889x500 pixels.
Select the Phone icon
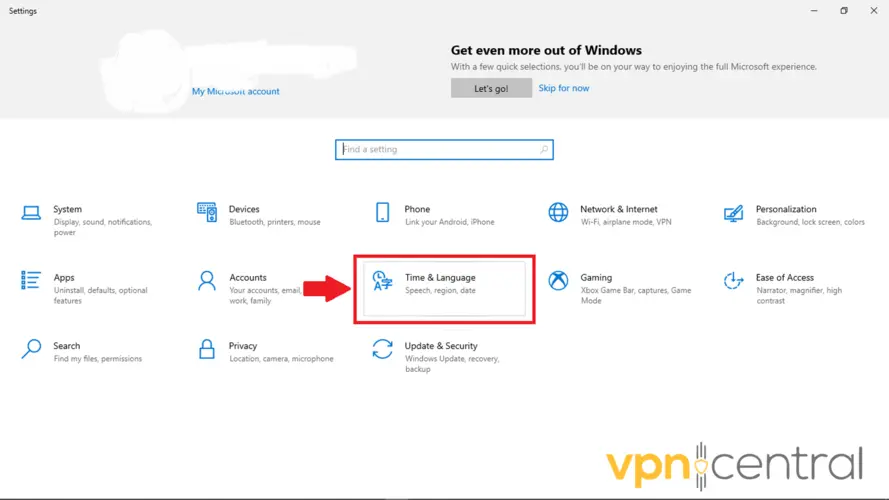[383, 212]
